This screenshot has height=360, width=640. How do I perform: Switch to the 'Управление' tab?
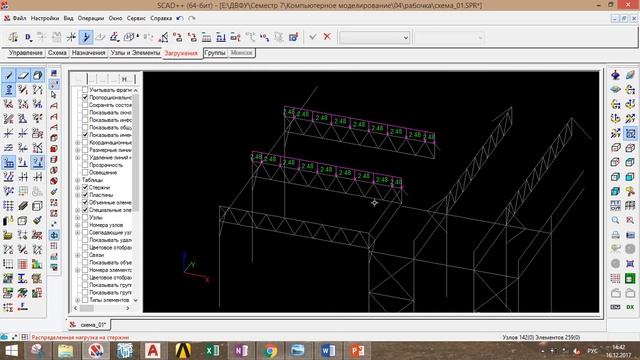click(x=25, y=53)
